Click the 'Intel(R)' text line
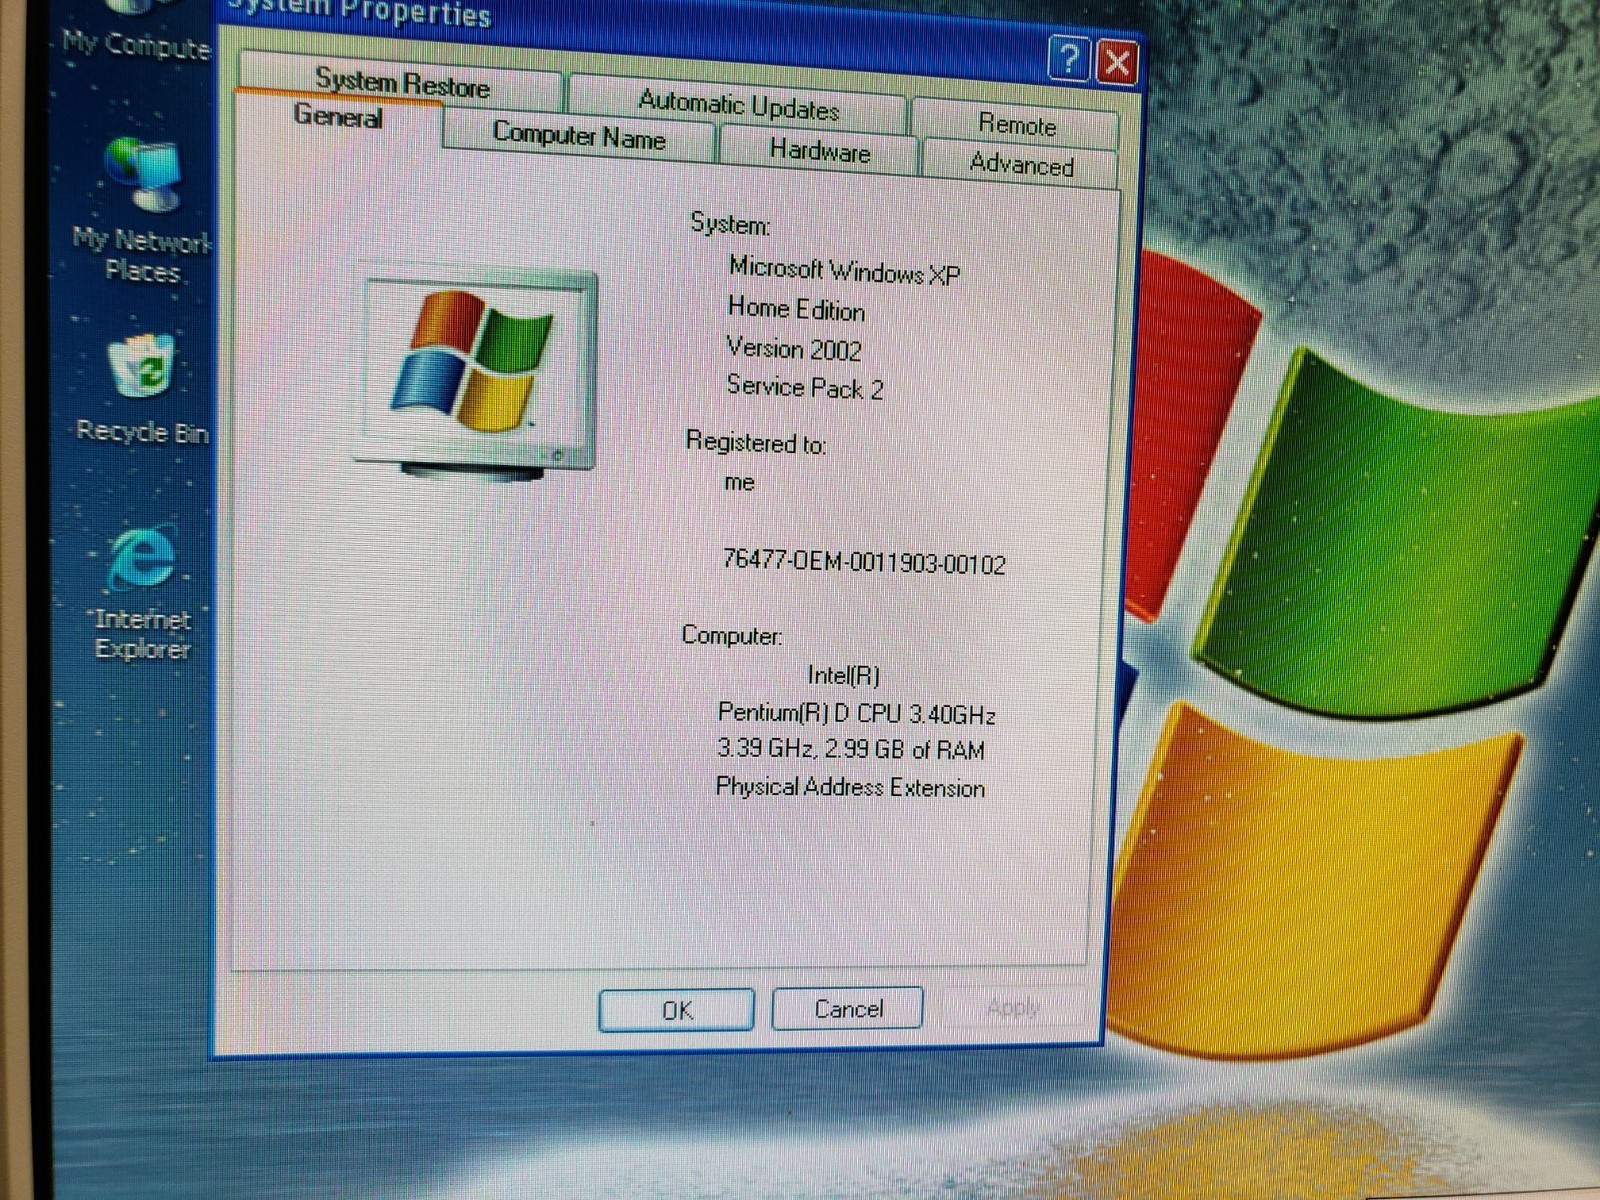1600x1200 pixels. tap(843, 676)
